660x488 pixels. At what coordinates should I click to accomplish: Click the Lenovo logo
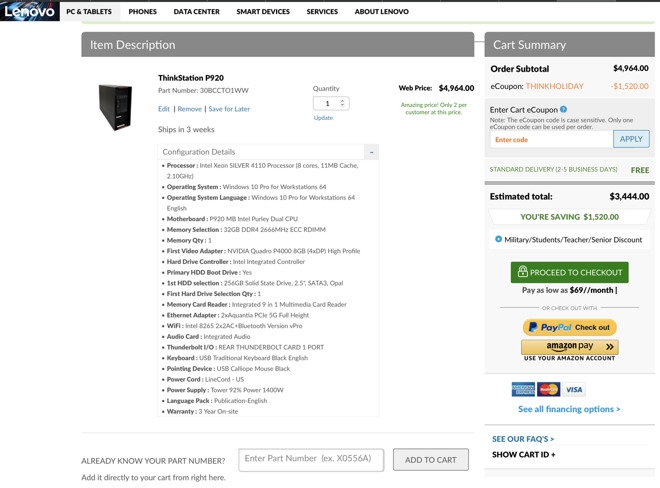click(x=29, y=11)
